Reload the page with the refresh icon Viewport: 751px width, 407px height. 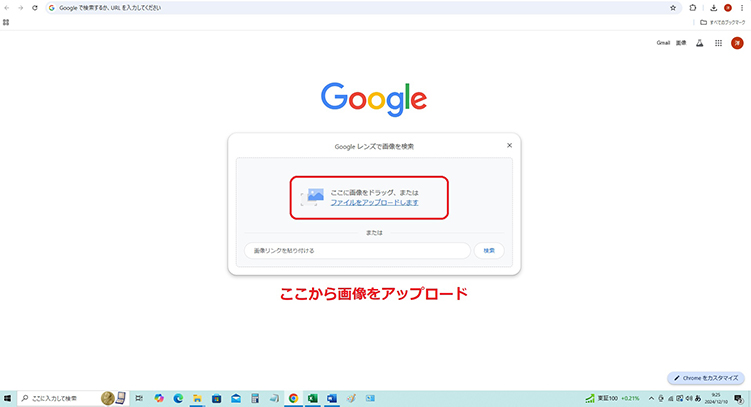pos(35,8)
